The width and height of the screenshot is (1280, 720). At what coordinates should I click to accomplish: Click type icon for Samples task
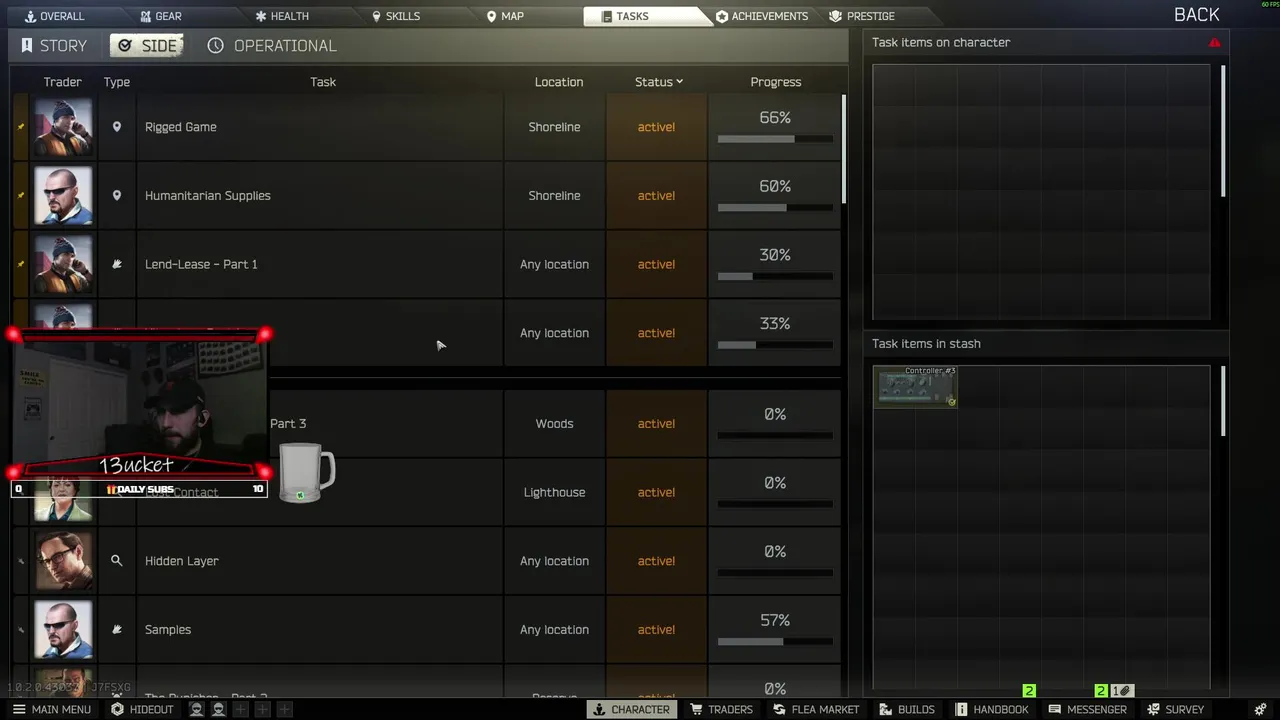[117, 630]
